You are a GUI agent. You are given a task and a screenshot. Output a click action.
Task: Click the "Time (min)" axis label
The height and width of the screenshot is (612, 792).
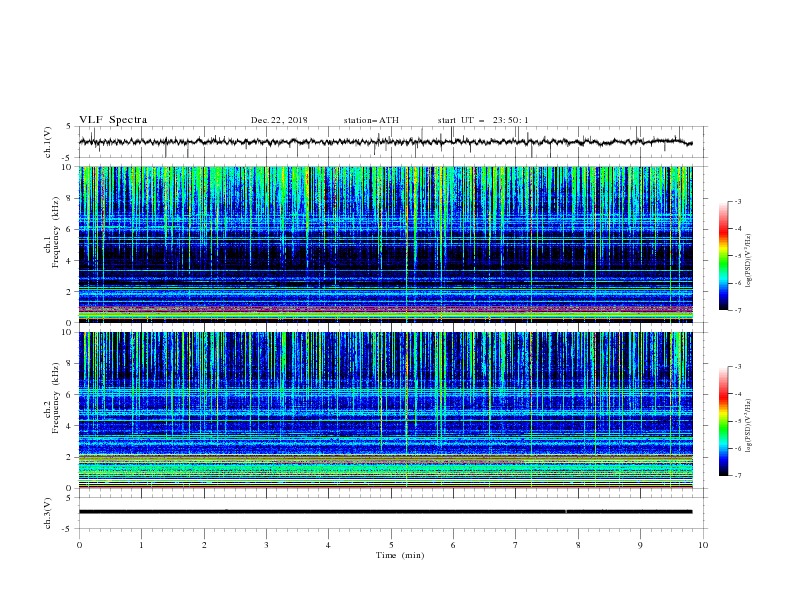[400, 555]
